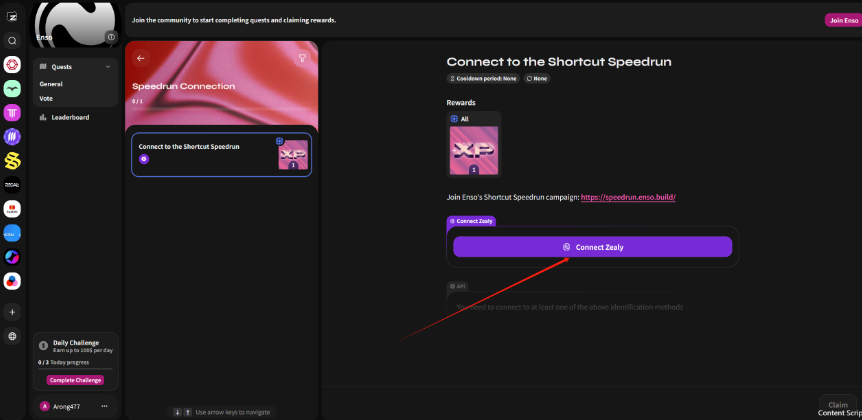Open the dark swirl community icon
Viewport: 862px width, 420px height.
point(12,257)
